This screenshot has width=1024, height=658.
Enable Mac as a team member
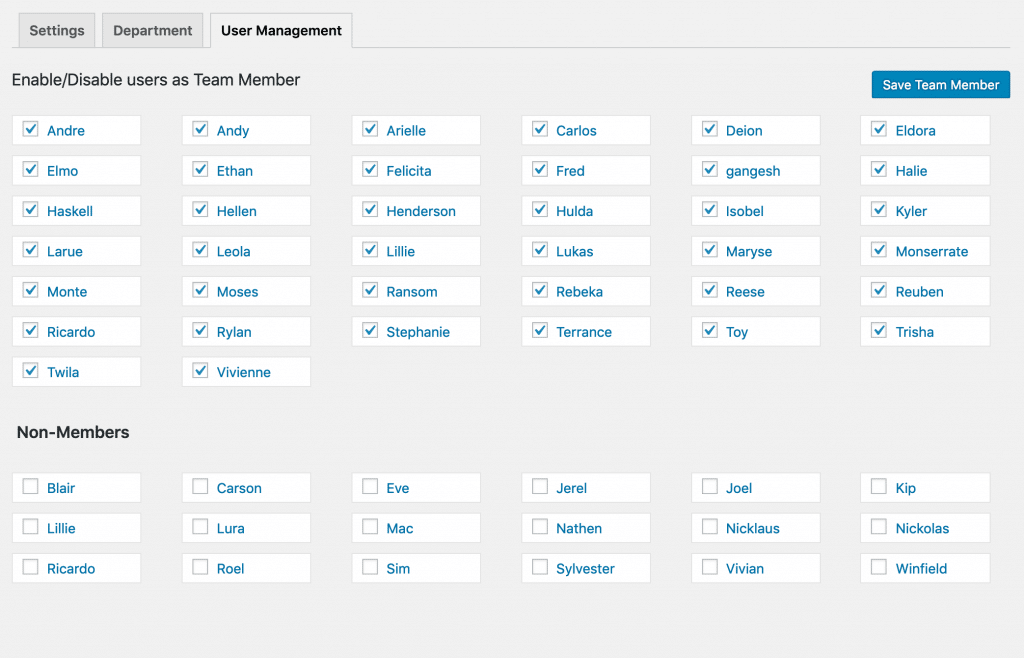click(x=370, y=527)
